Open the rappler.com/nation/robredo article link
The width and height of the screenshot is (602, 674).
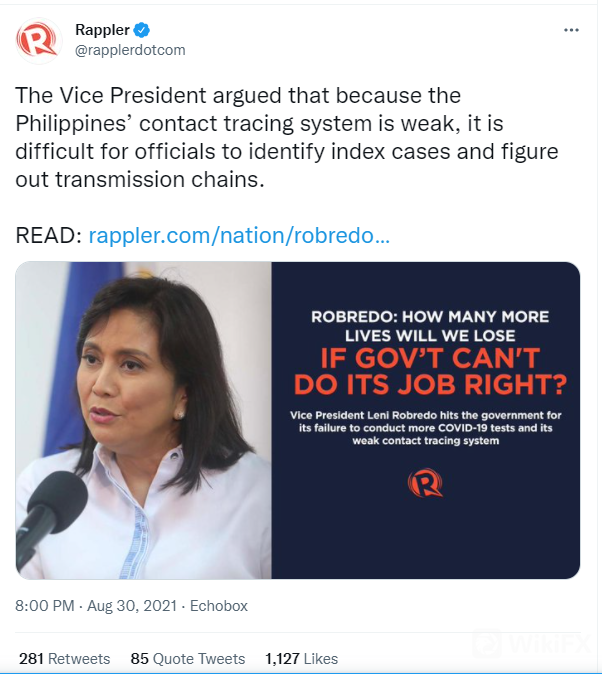point(239,236)
